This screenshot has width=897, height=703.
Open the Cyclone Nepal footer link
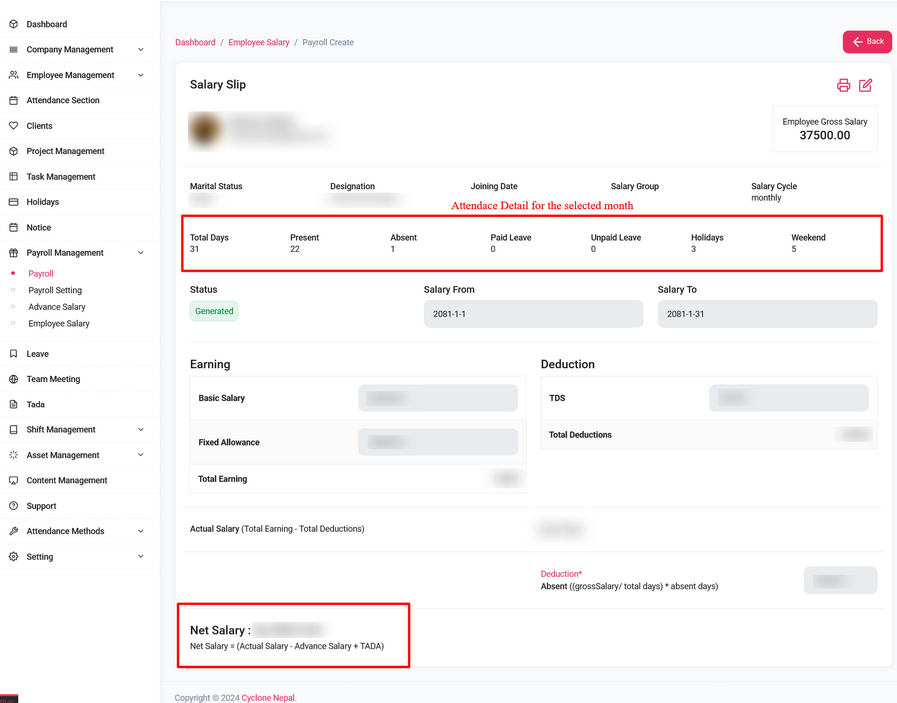coord(268,698)
